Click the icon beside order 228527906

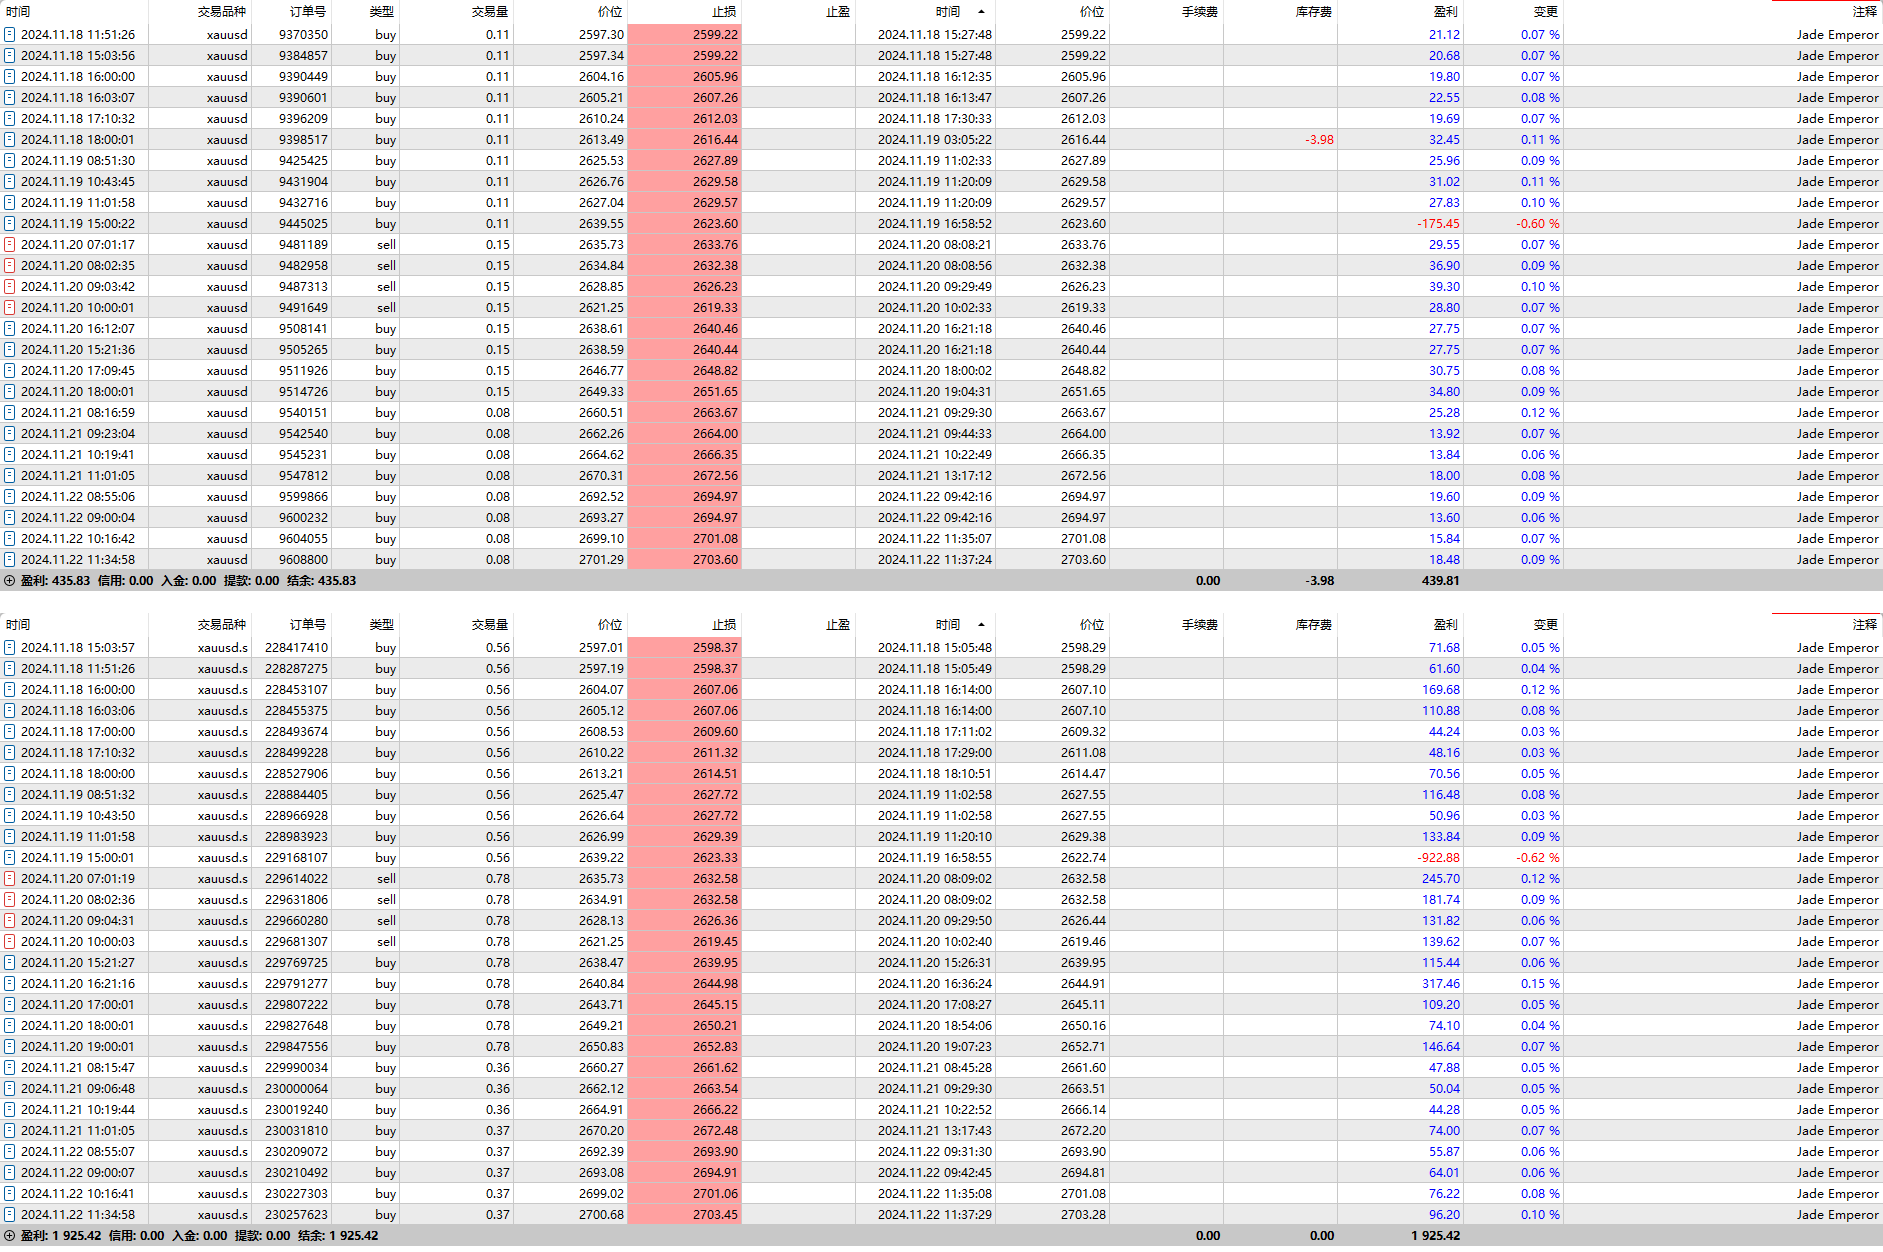pyautogui.click(x=9, y=773)
